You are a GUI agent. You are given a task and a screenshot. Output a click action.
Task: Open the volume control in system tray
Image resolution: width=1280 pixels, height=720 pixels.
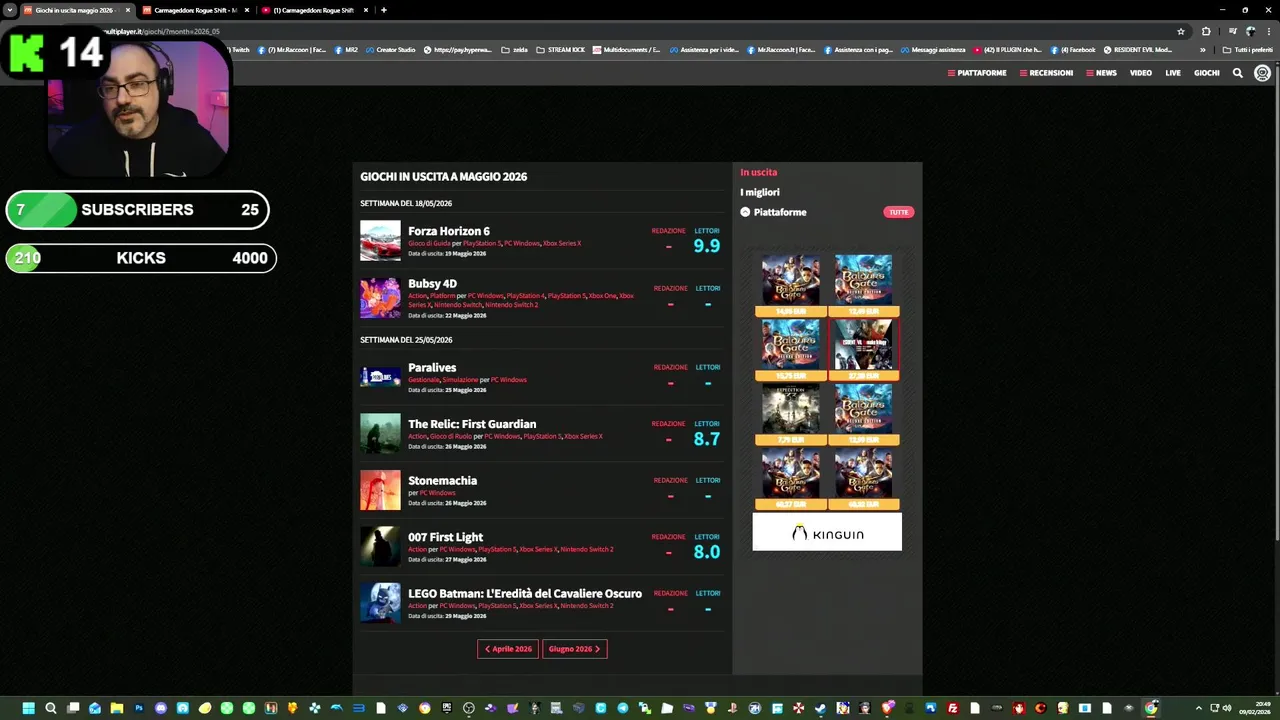coord(1226,708)
